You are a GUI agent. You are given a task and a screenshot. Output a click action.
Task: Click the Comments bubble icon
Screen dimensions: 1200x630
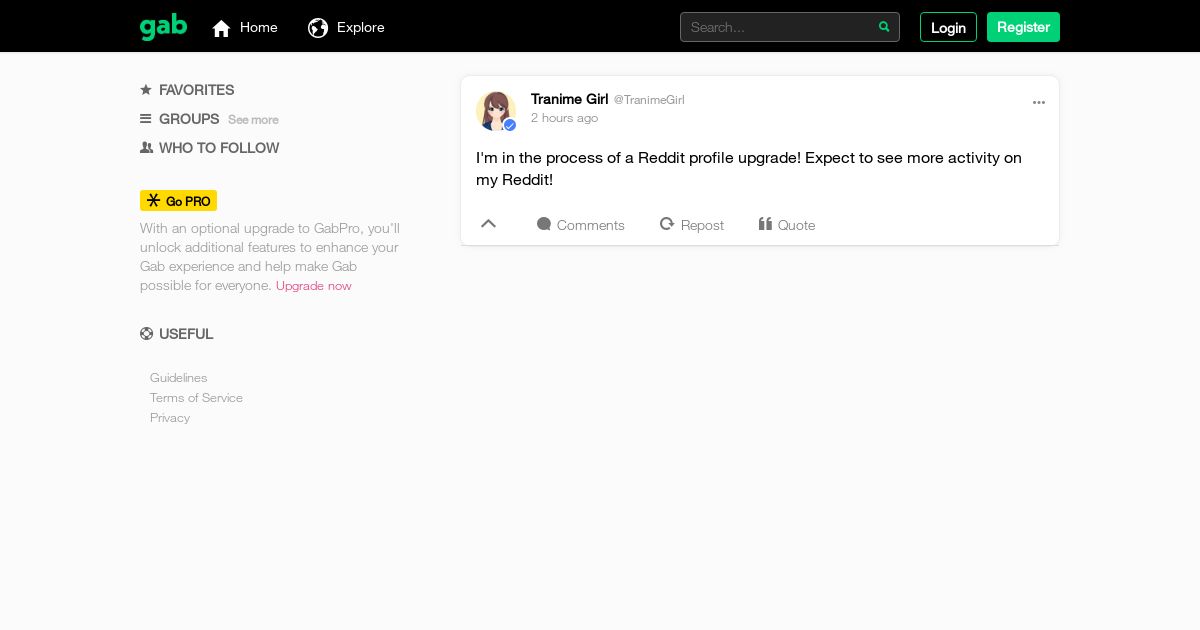(x=544, y=224)
